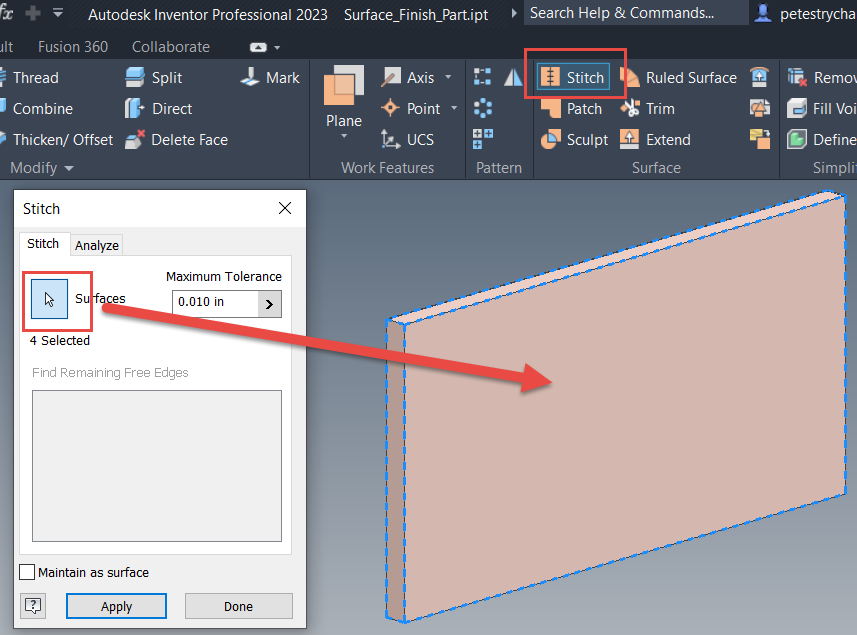Screen dimensions: 857x635
Task: Collapse the Modify panel expander
Action: point(69,168)
